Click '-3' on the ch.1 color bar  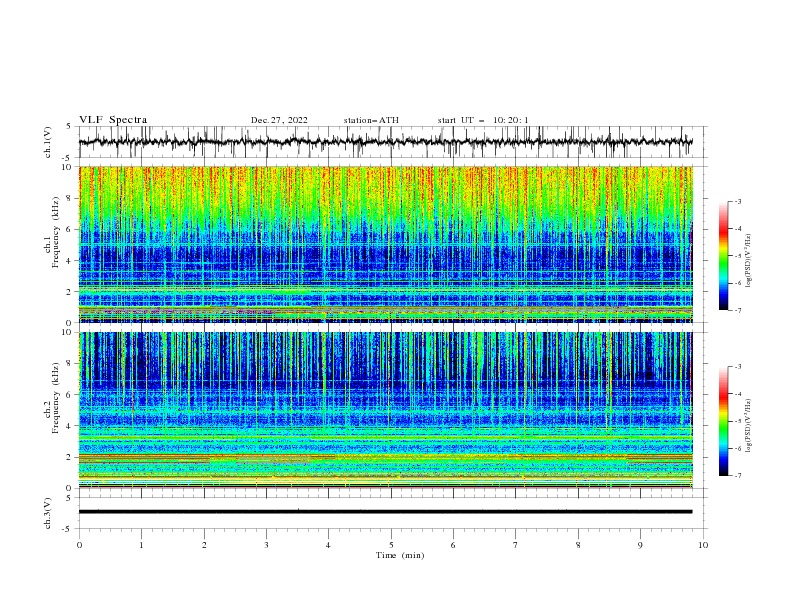pos(737,201)
